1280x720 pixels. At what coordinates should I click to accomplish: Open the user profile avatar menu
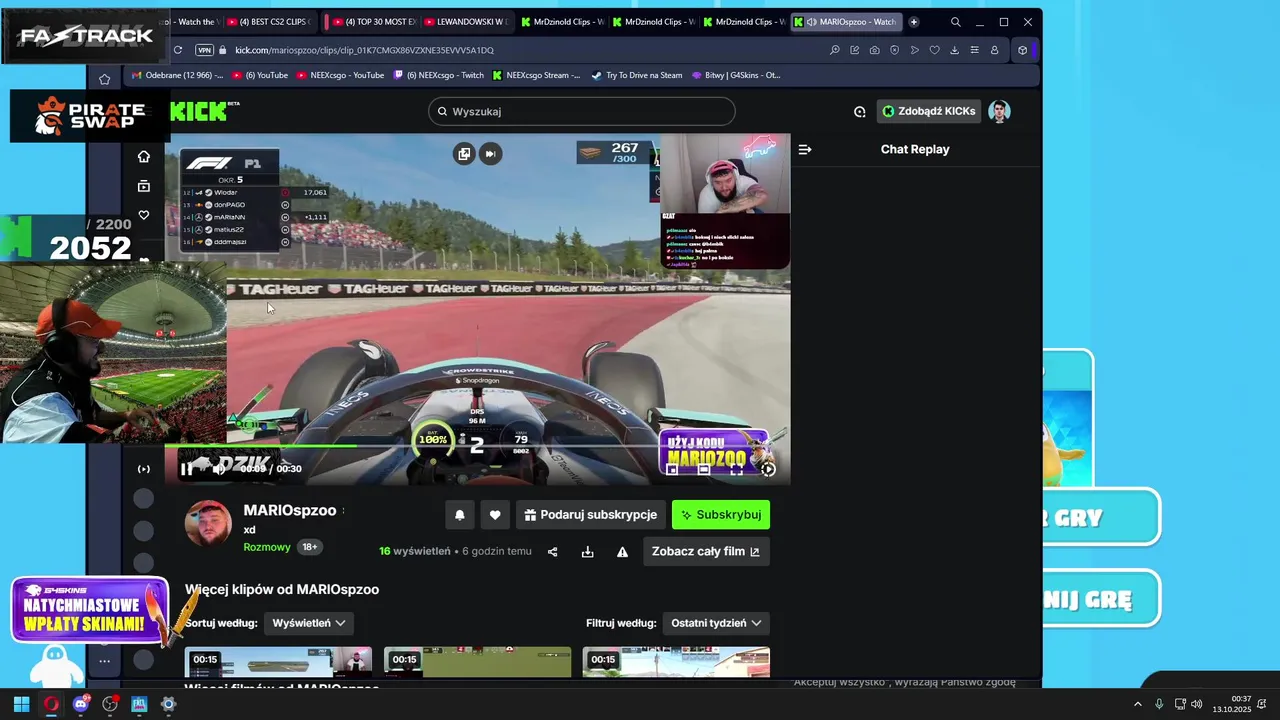pos(999,111)
